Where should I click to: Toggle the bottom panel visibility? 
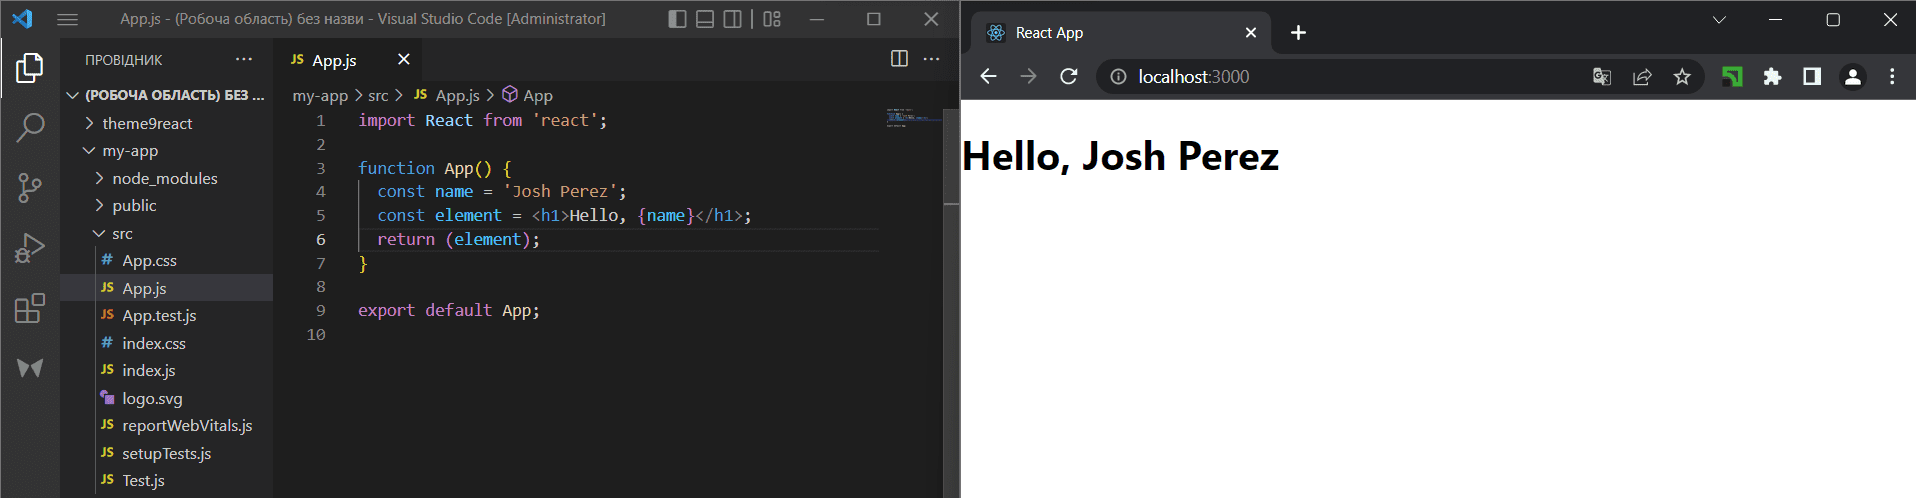pyautogui.click(x=705, y=19)
